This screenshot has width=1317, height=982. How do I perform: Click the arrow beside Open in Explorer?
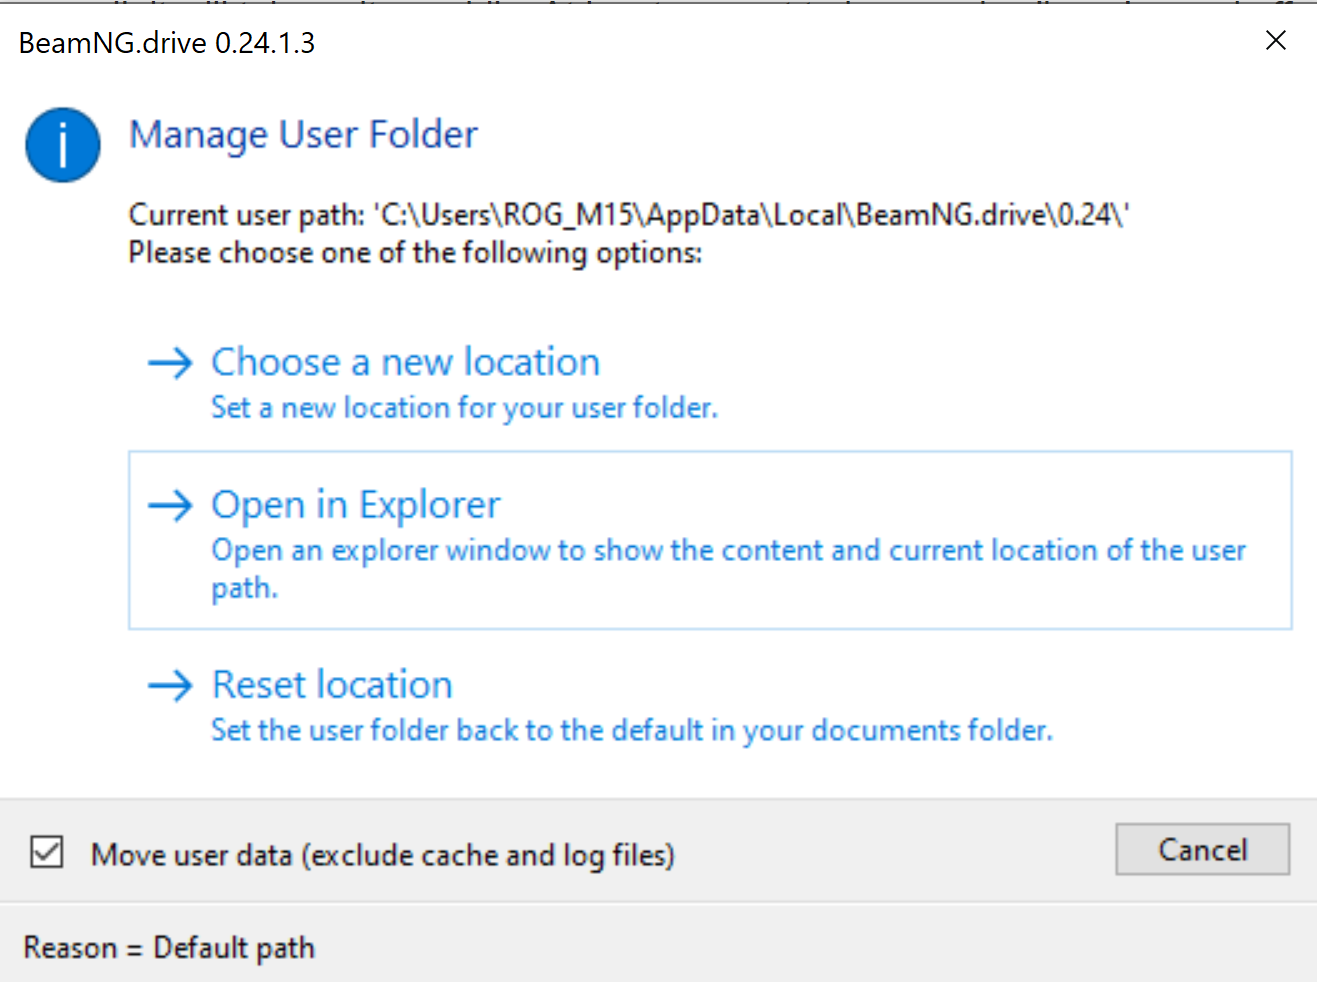(170, 505)
